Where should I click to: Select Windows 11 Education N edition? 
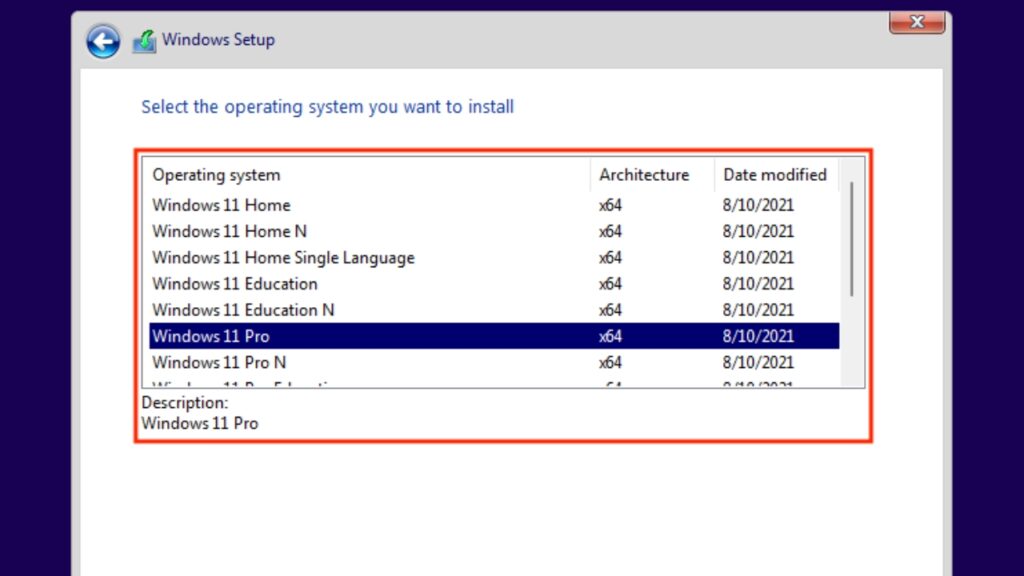pos(242,309)
